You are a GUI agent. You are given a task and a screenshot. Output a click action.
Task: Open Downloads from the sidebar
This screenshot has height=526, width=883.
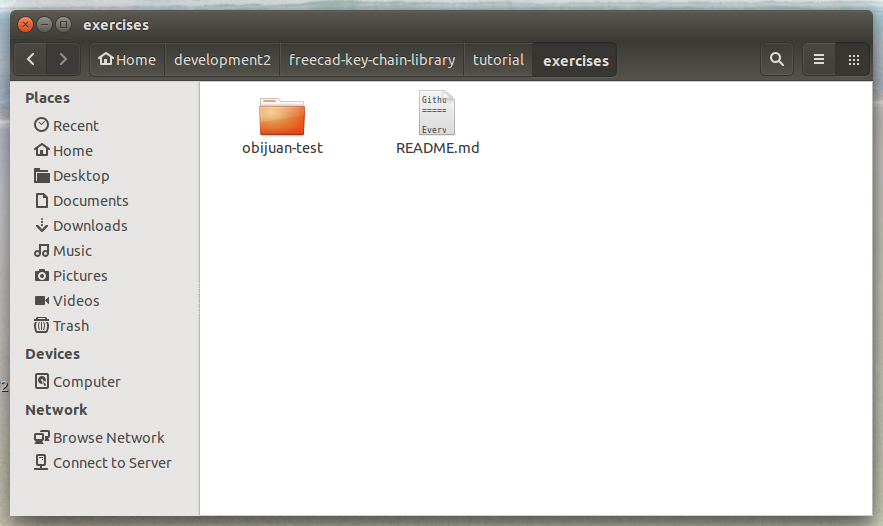[x=90, y=226]
